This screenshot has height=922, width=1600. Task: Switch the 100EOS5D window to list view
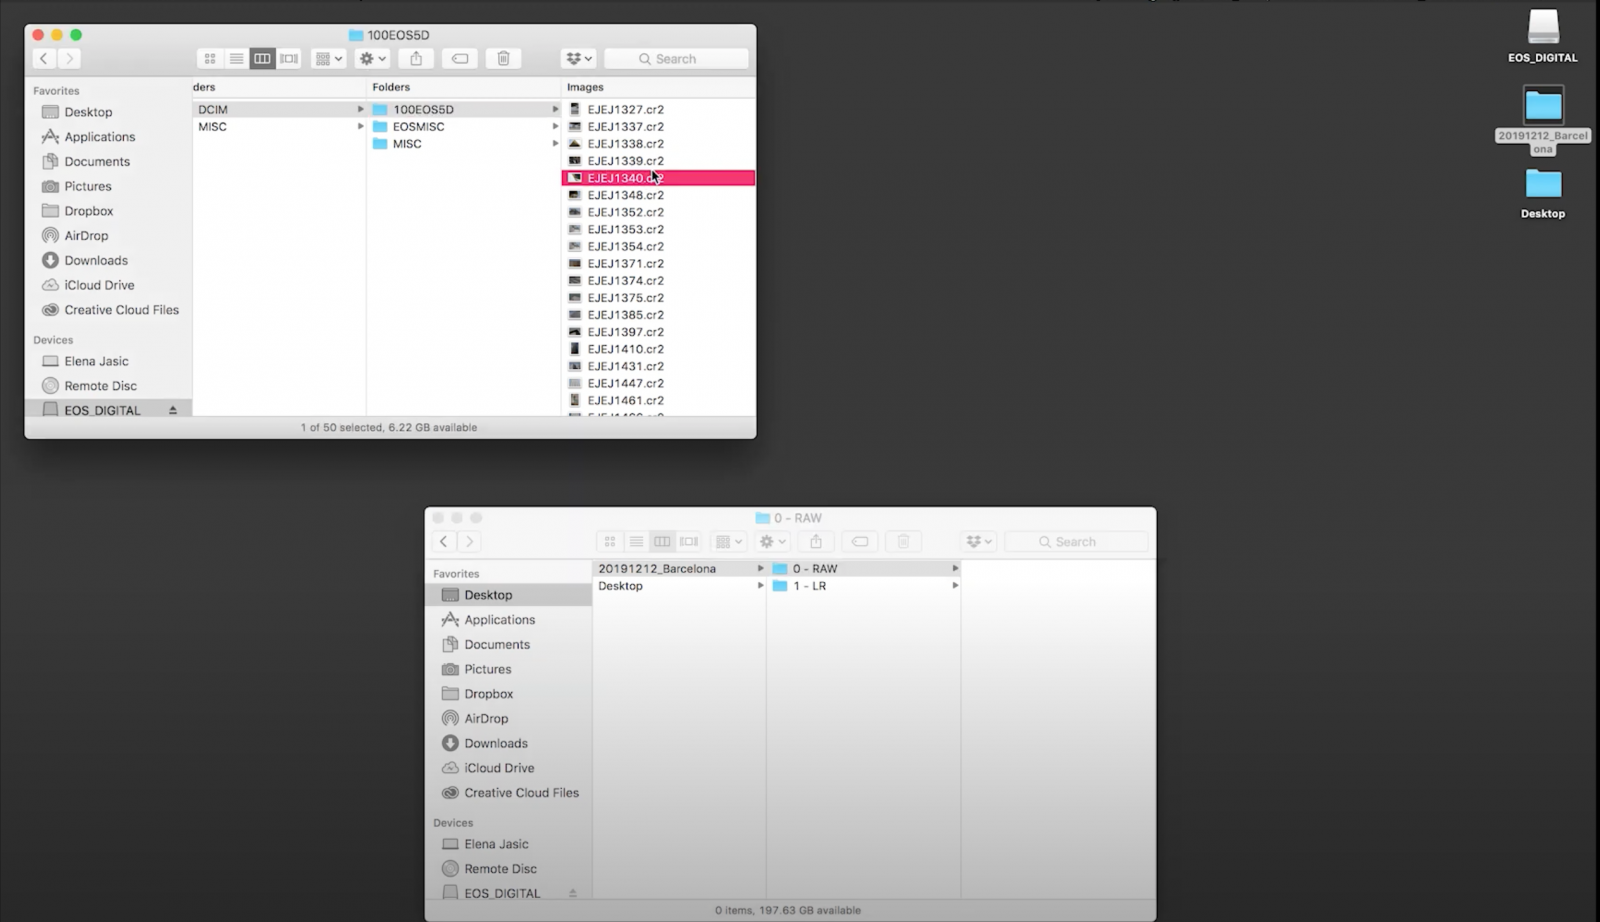coord(236,59)
